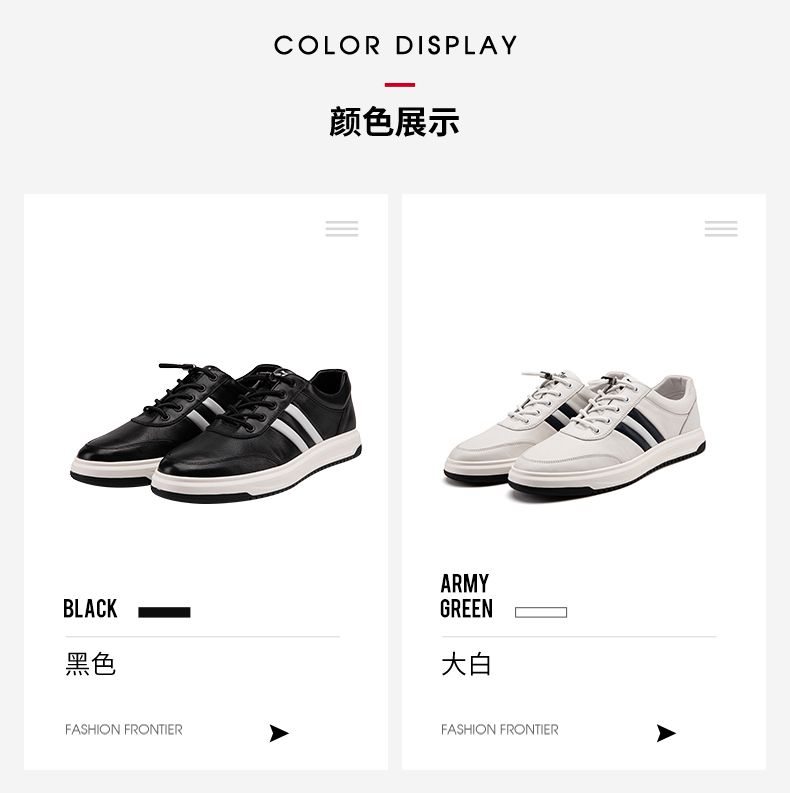Open the white sneakers product image
The height and width of the screenshot is (793, 790).
(575, 435)
